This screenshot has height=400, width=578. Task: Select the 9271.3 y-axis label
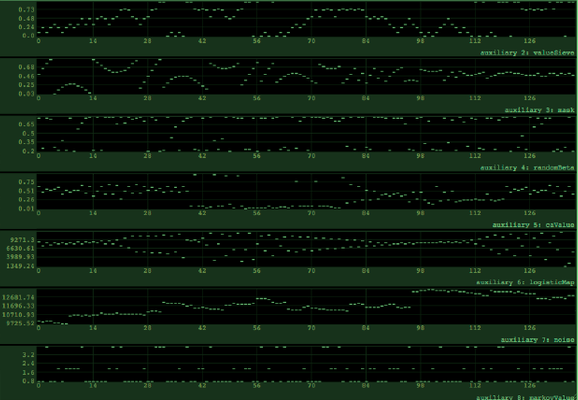(x=22, y=240)
